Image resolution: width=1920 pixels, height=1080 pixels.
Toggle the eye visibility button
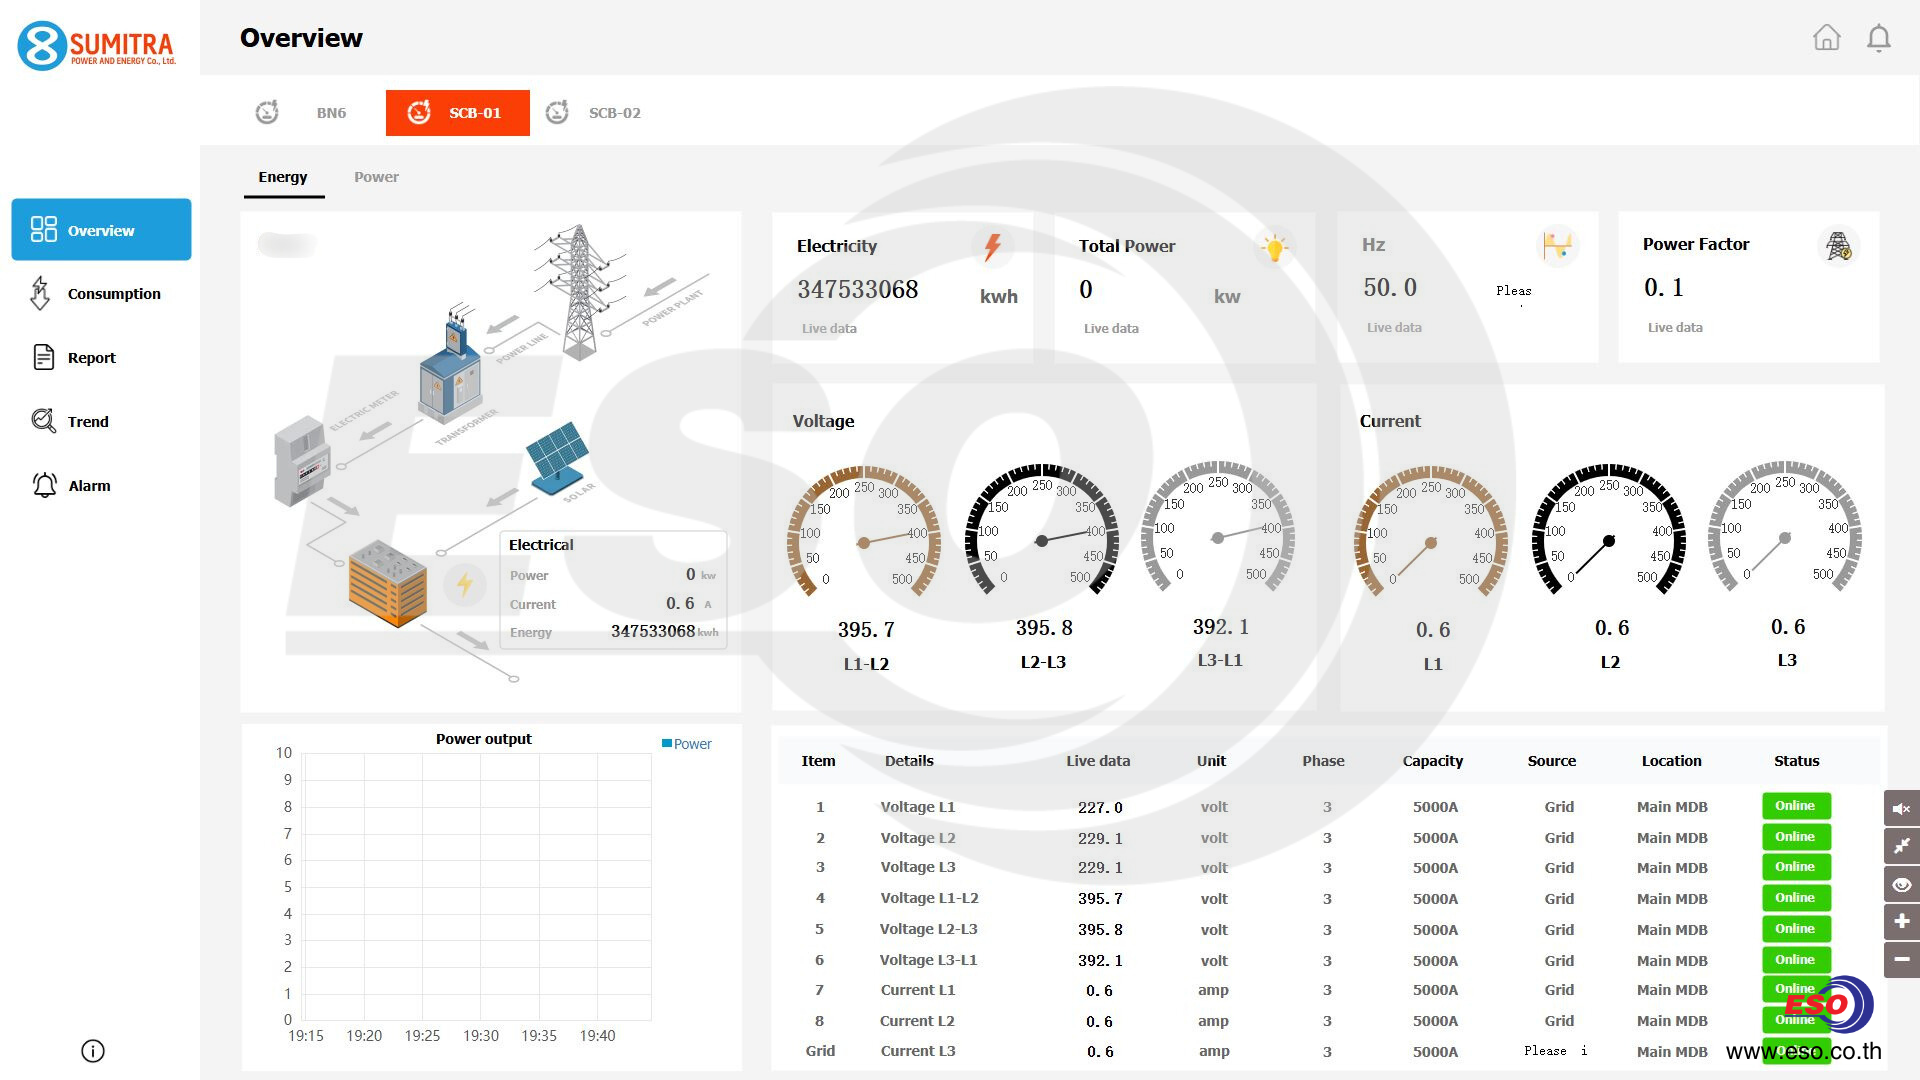pyautogui.click(x=1901, y=884)
